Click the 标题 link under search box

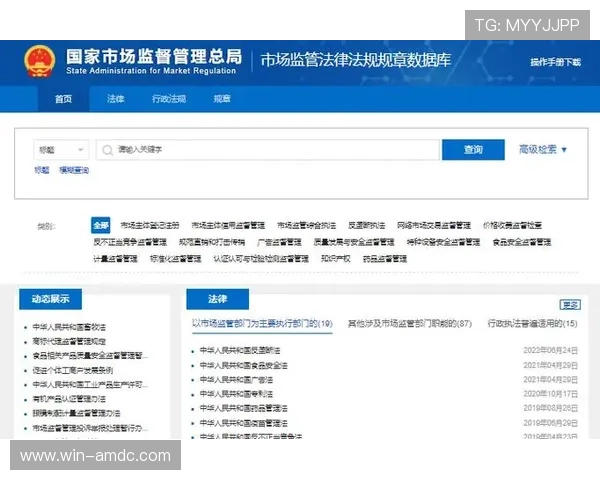(42, 170)
